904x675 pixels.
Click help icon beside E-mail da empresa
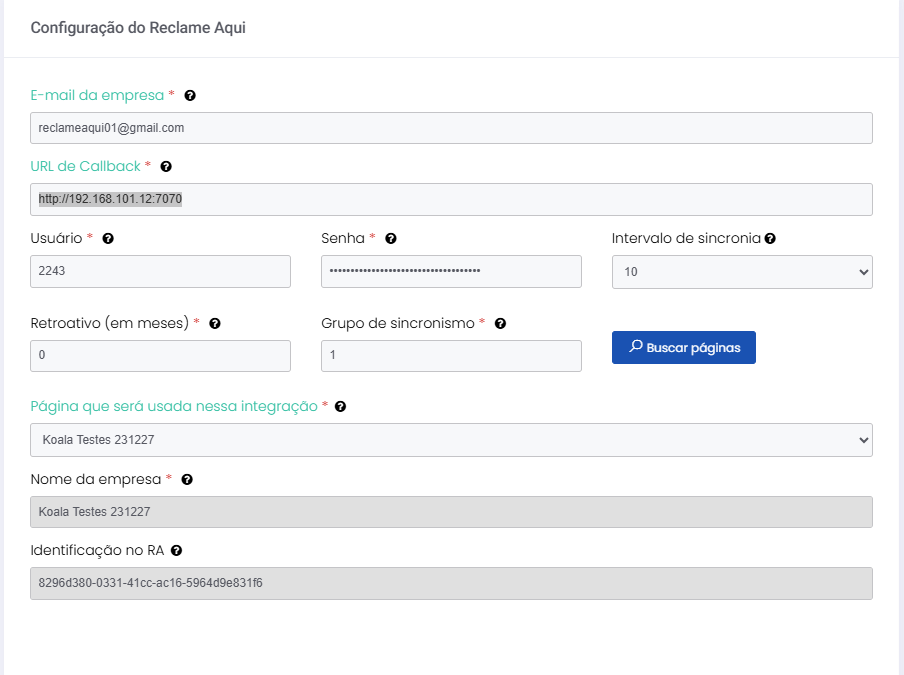[190, 96]
